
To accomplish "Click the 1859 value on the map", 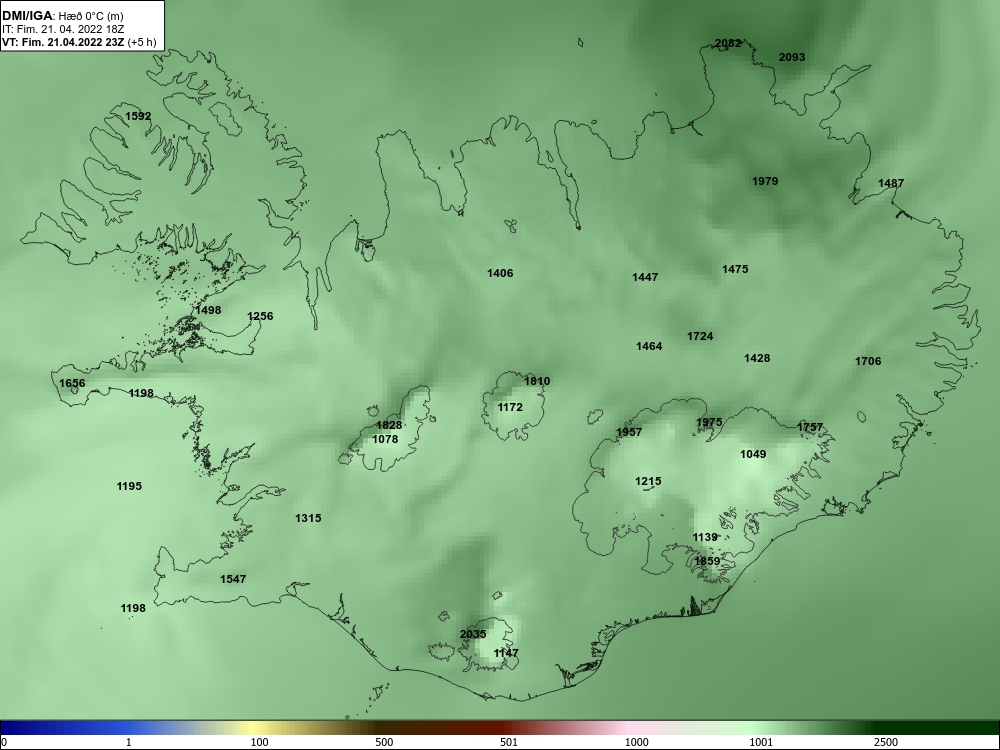I will [x=707, y=561].
